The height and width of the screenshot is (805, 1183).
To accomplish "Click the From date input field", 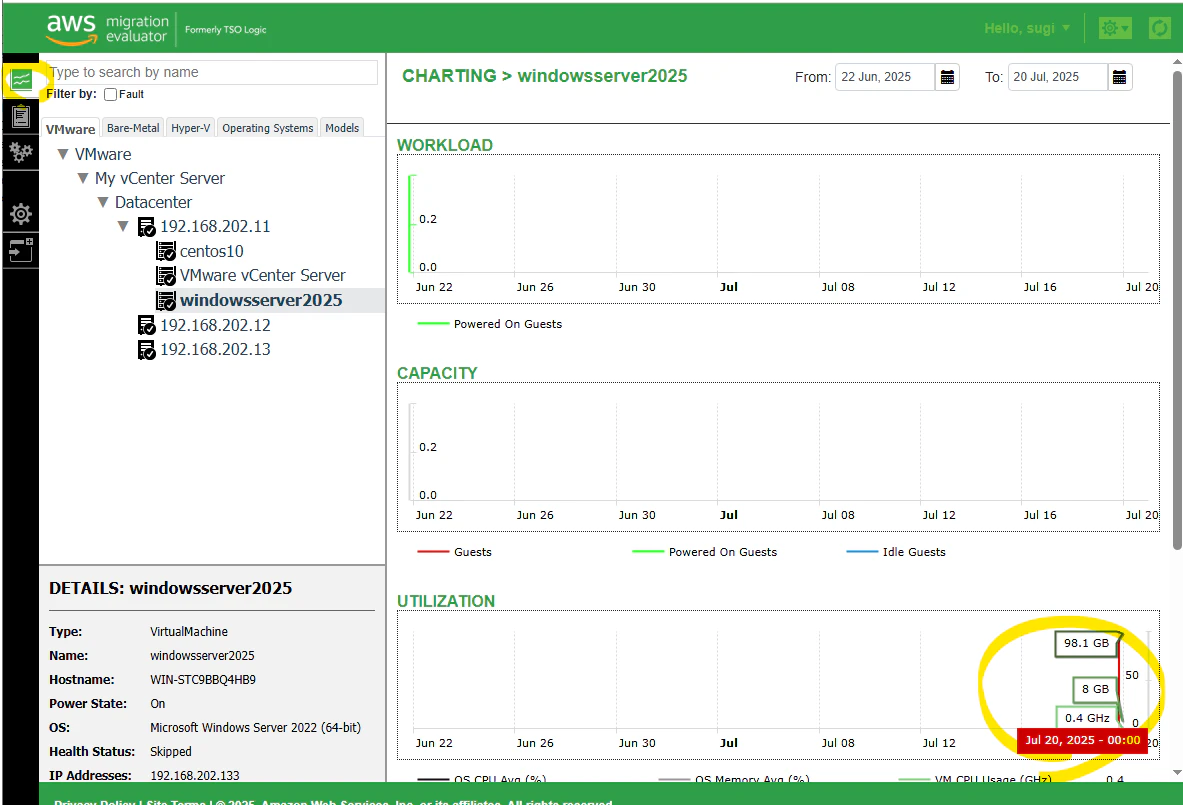I will [885, 77].
